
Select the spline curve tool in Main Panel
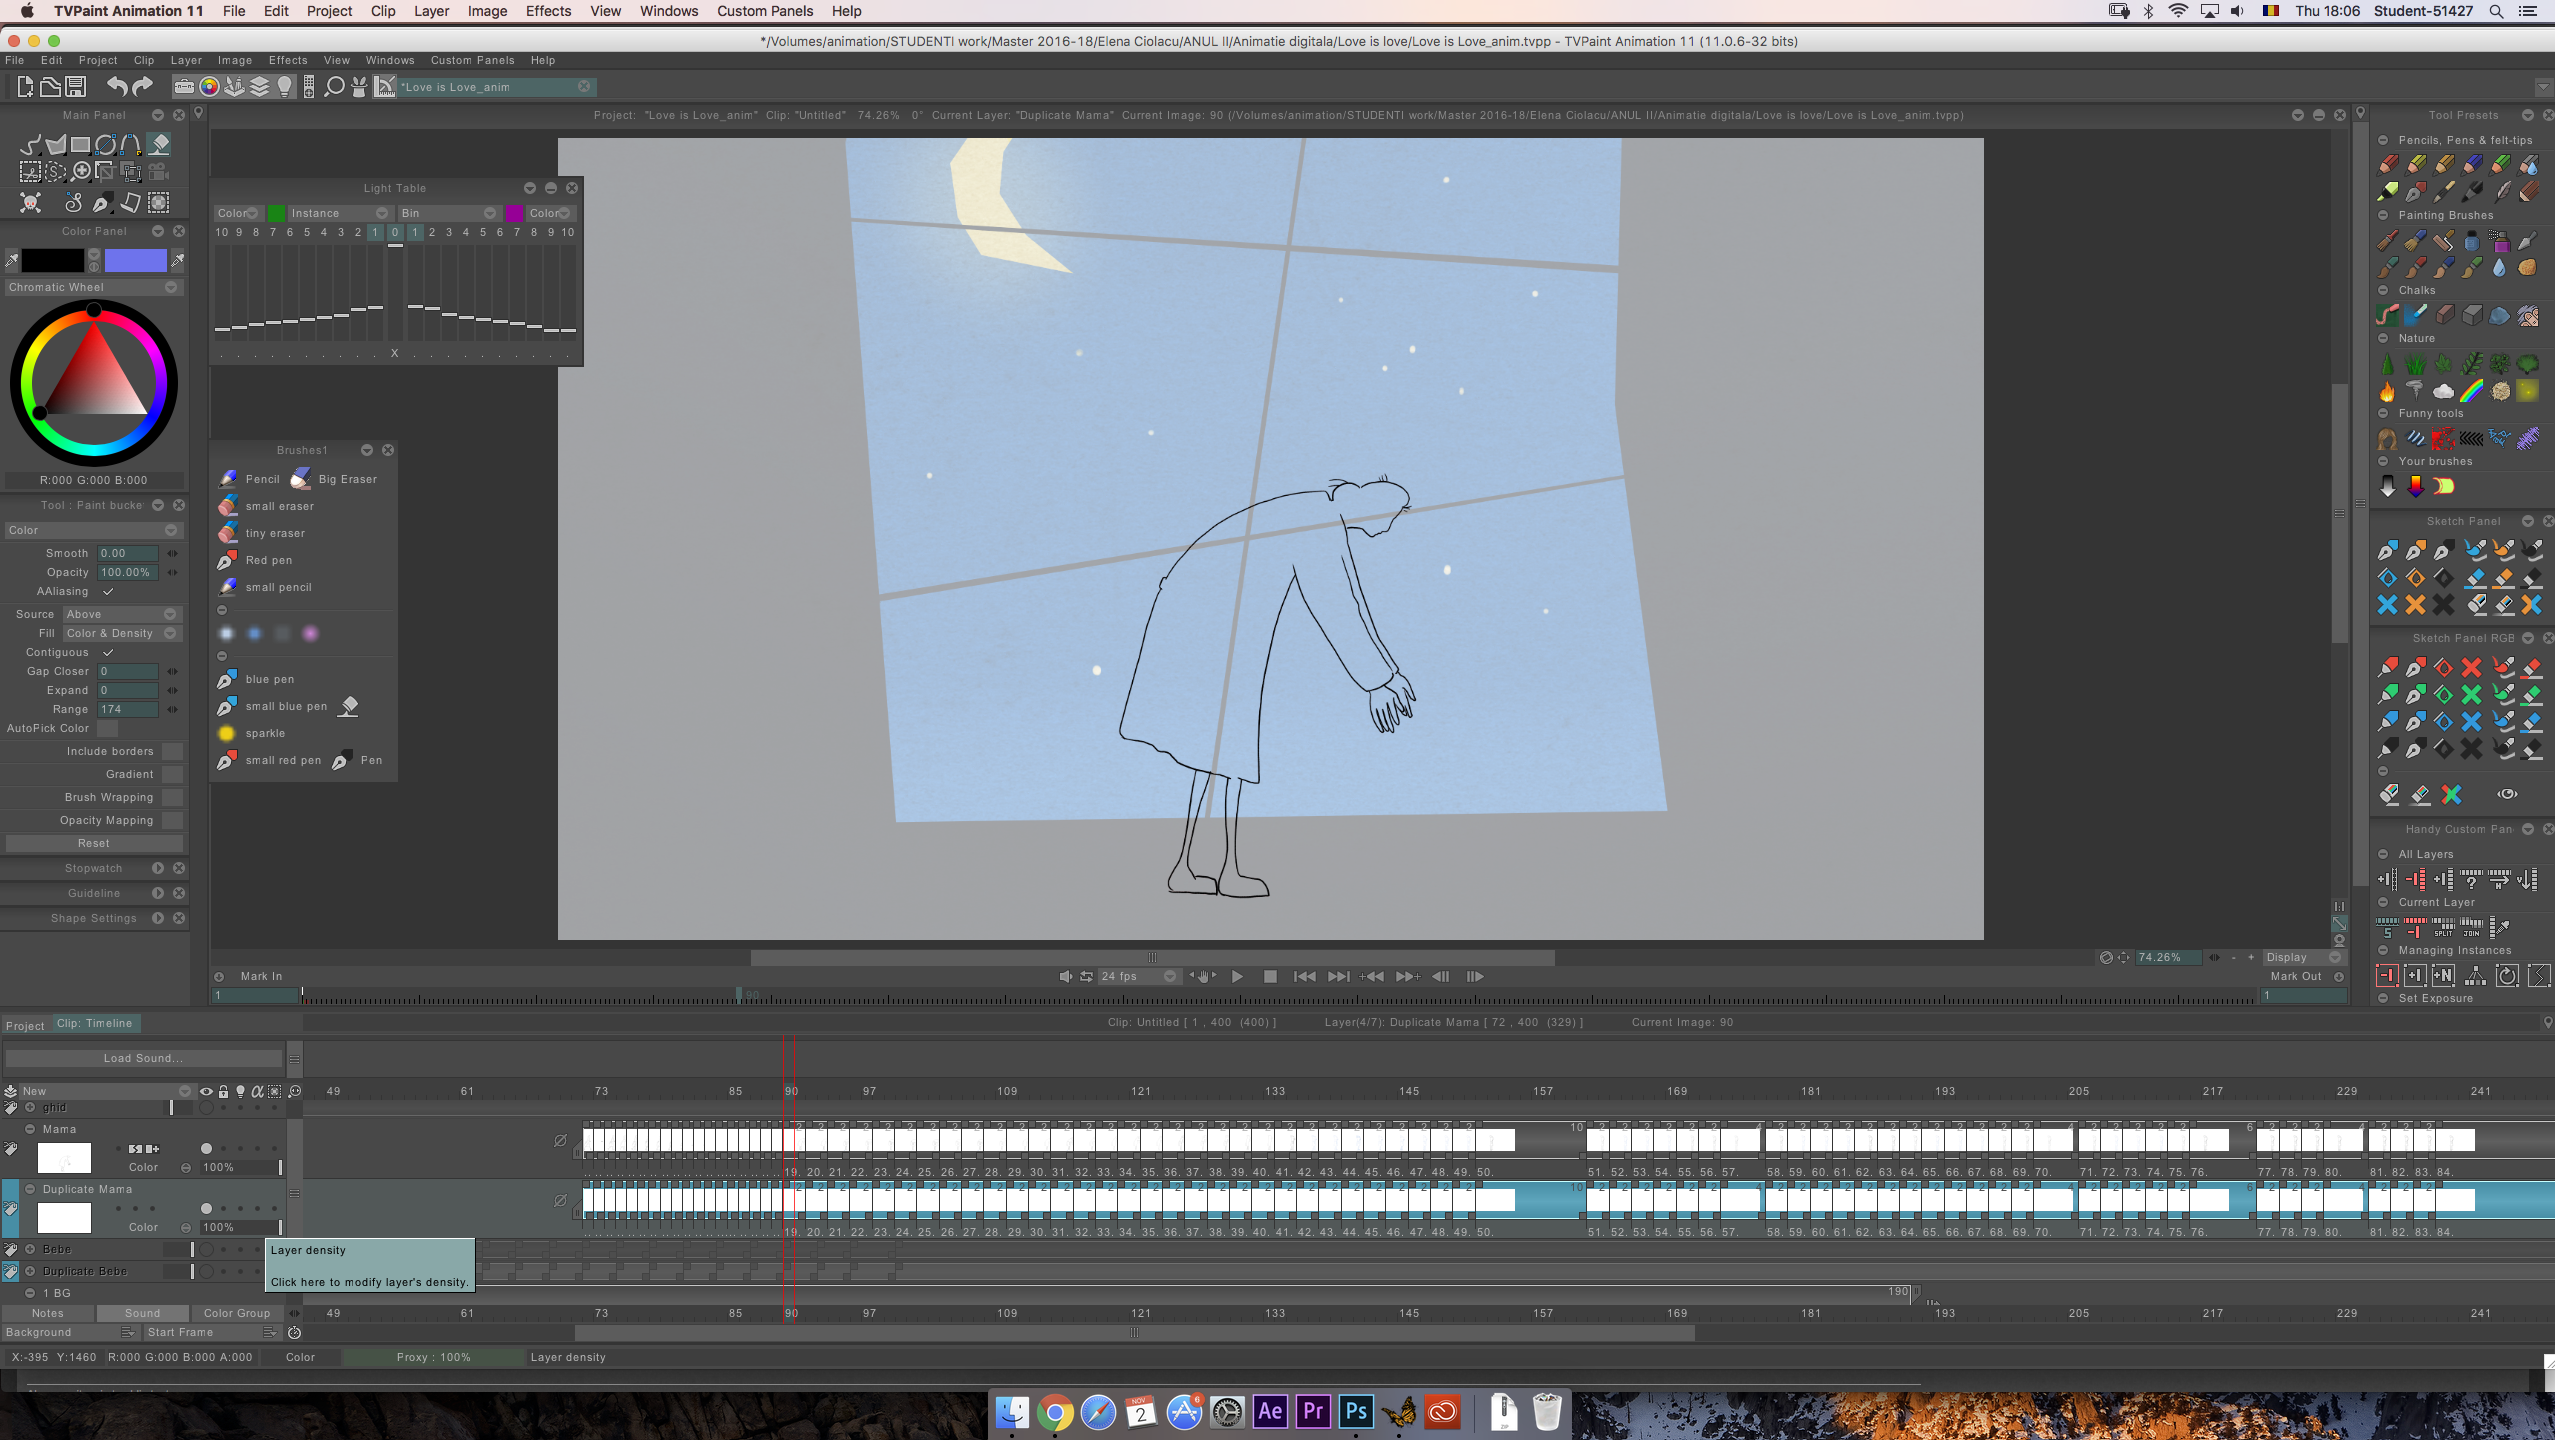(131, 144)
